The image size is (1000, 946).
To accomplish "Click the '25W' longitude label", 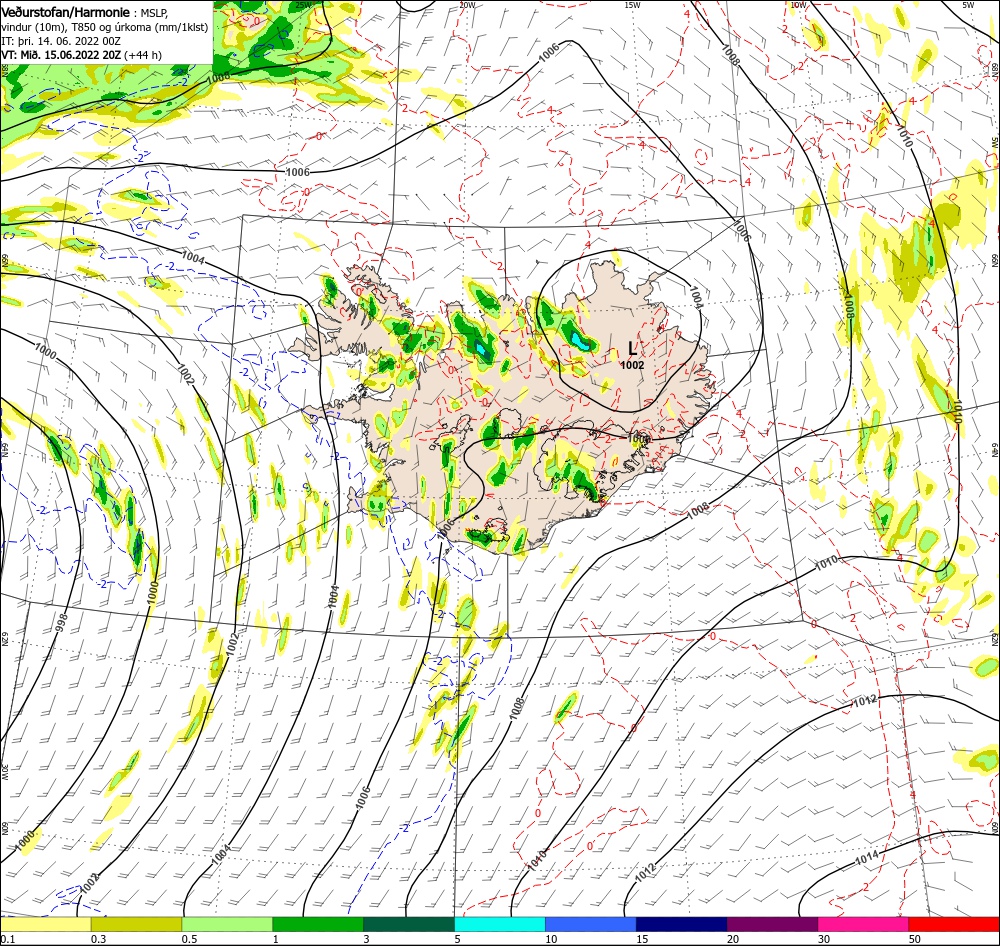I will (304, 5).
